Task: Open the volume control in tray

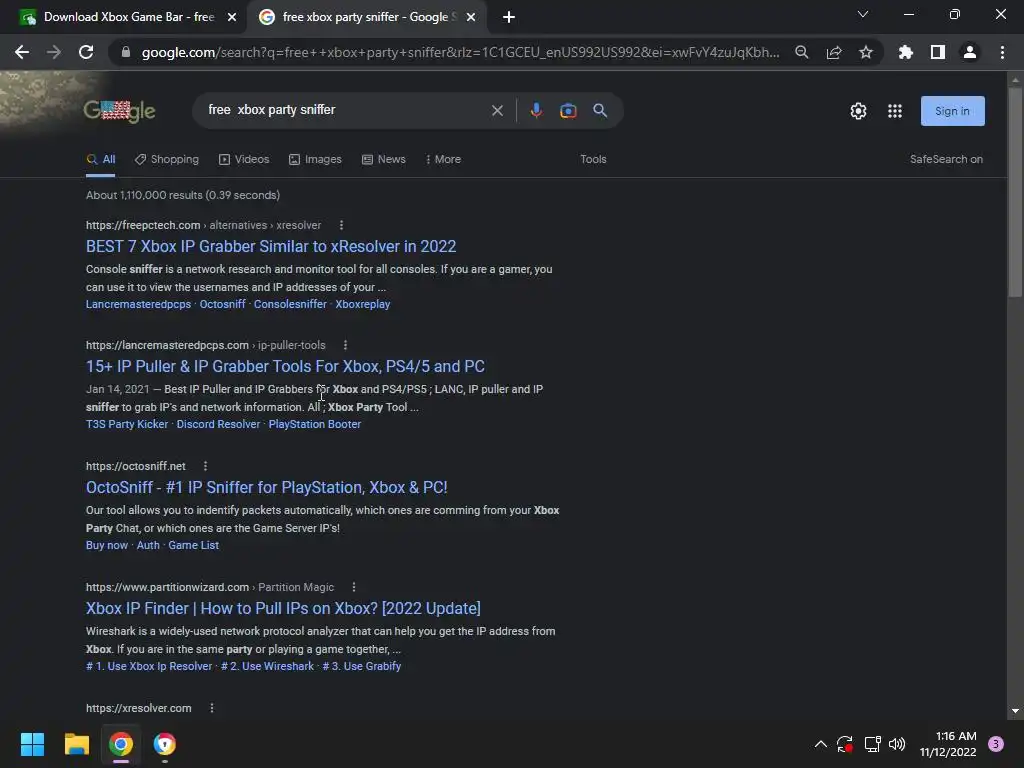Action: pyautogui.click(x=897, y=744)
